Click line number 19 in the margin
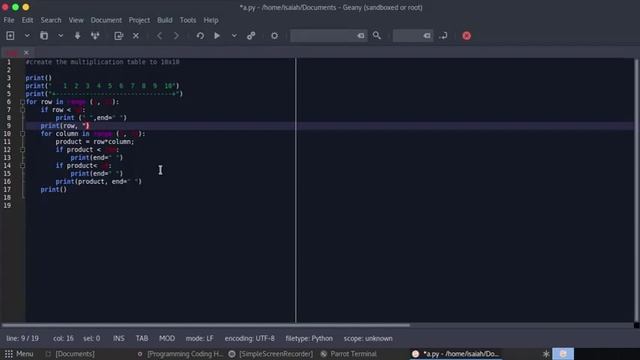 [7, 205]
